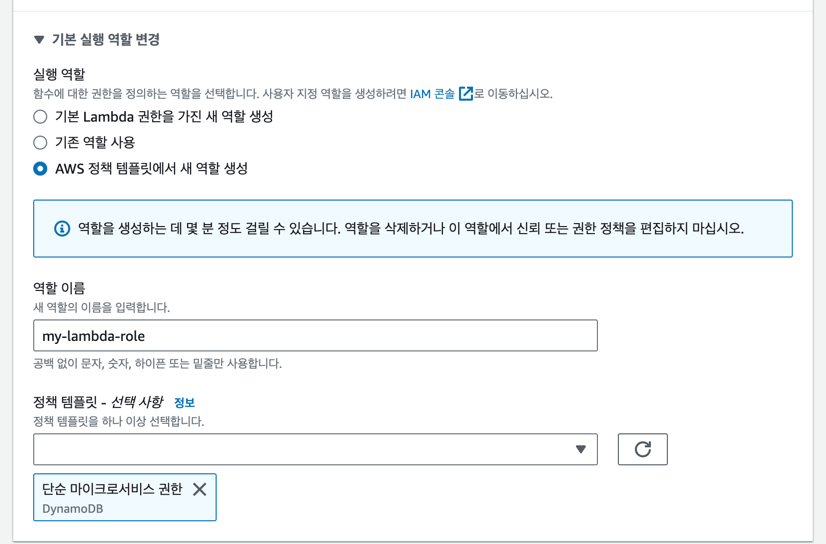Click the 기본 Lambda 권한을 가진 새 역할 생성 label
826x544 pixels.
pos(164,116)
